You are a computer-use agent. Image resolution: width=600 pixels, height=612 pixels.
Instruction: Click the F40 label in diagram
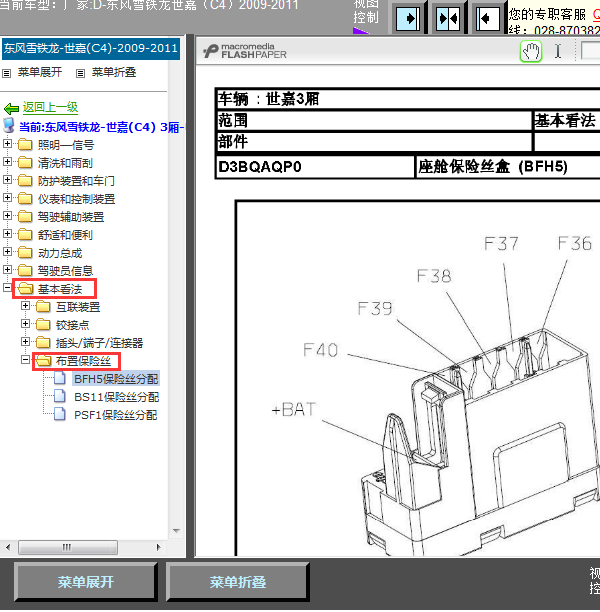point(320,350)
